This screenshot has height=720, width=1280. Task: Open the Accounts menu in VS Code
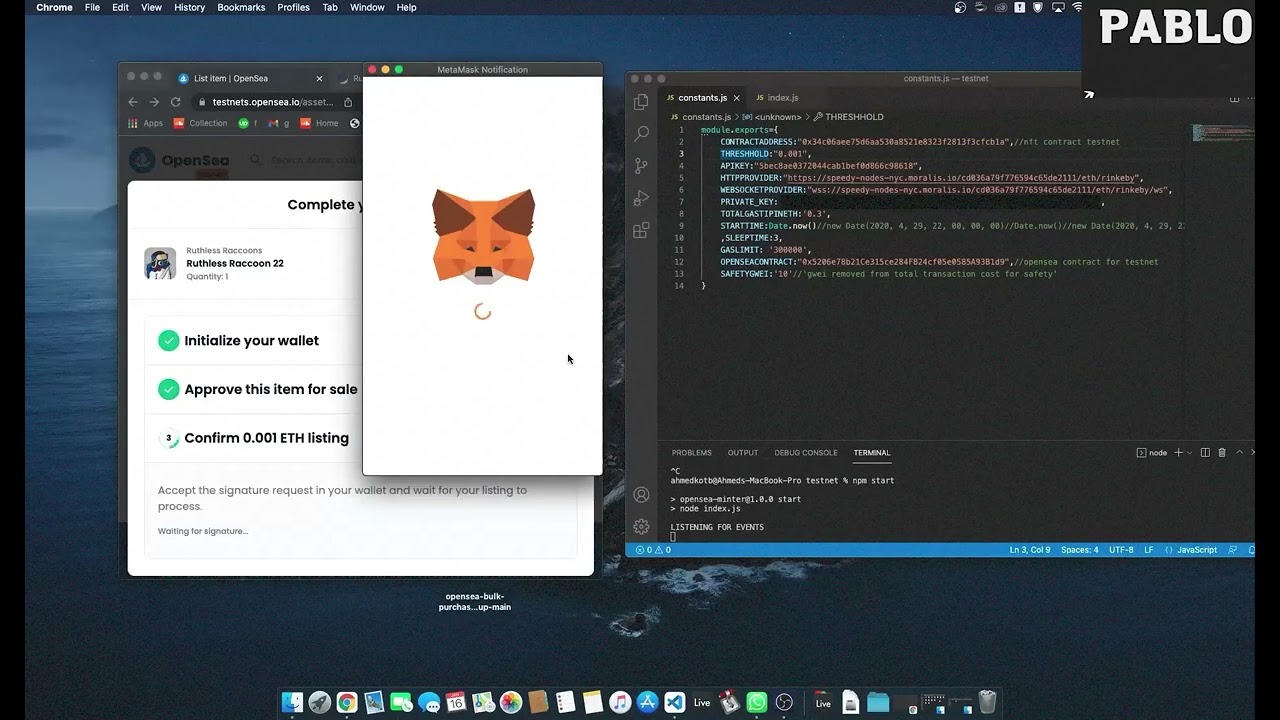click(642, 495)
